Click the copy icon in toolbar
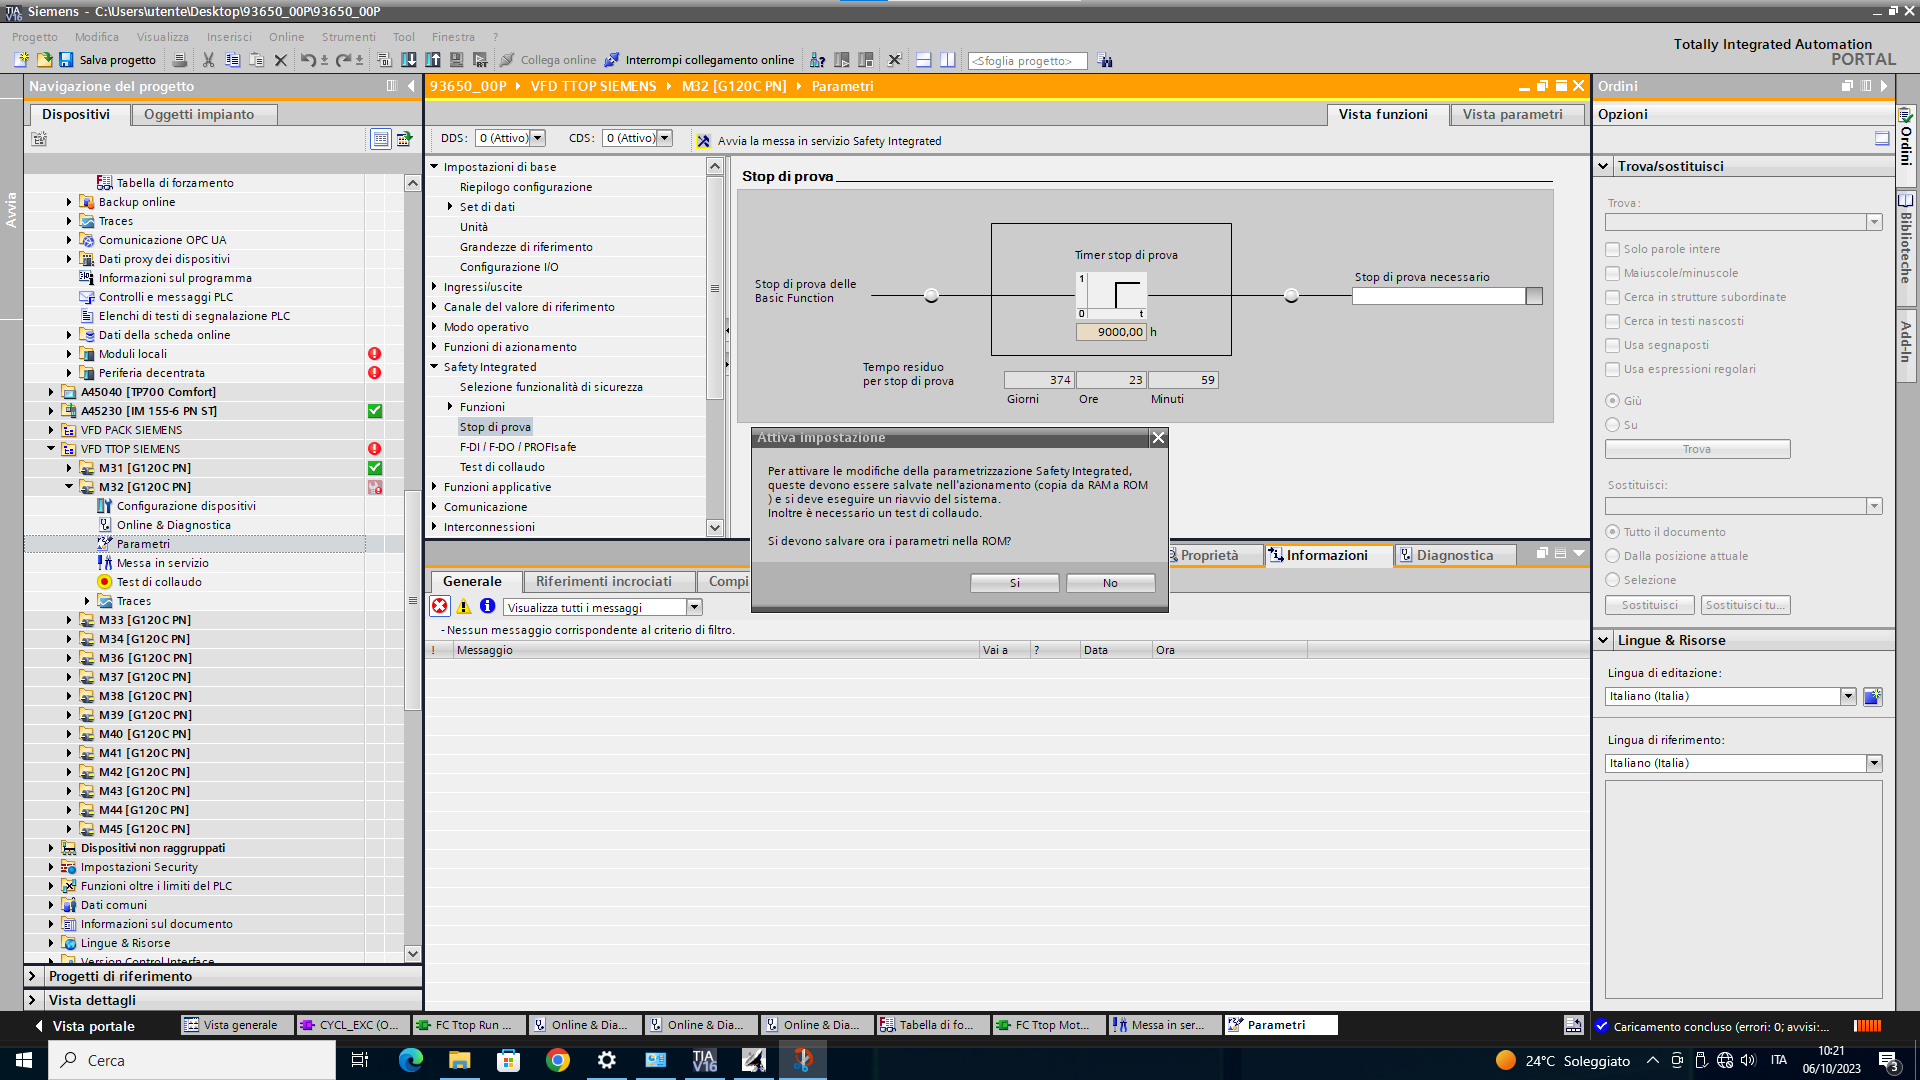Screen dimensions: 1920x1080 [232, 60]
